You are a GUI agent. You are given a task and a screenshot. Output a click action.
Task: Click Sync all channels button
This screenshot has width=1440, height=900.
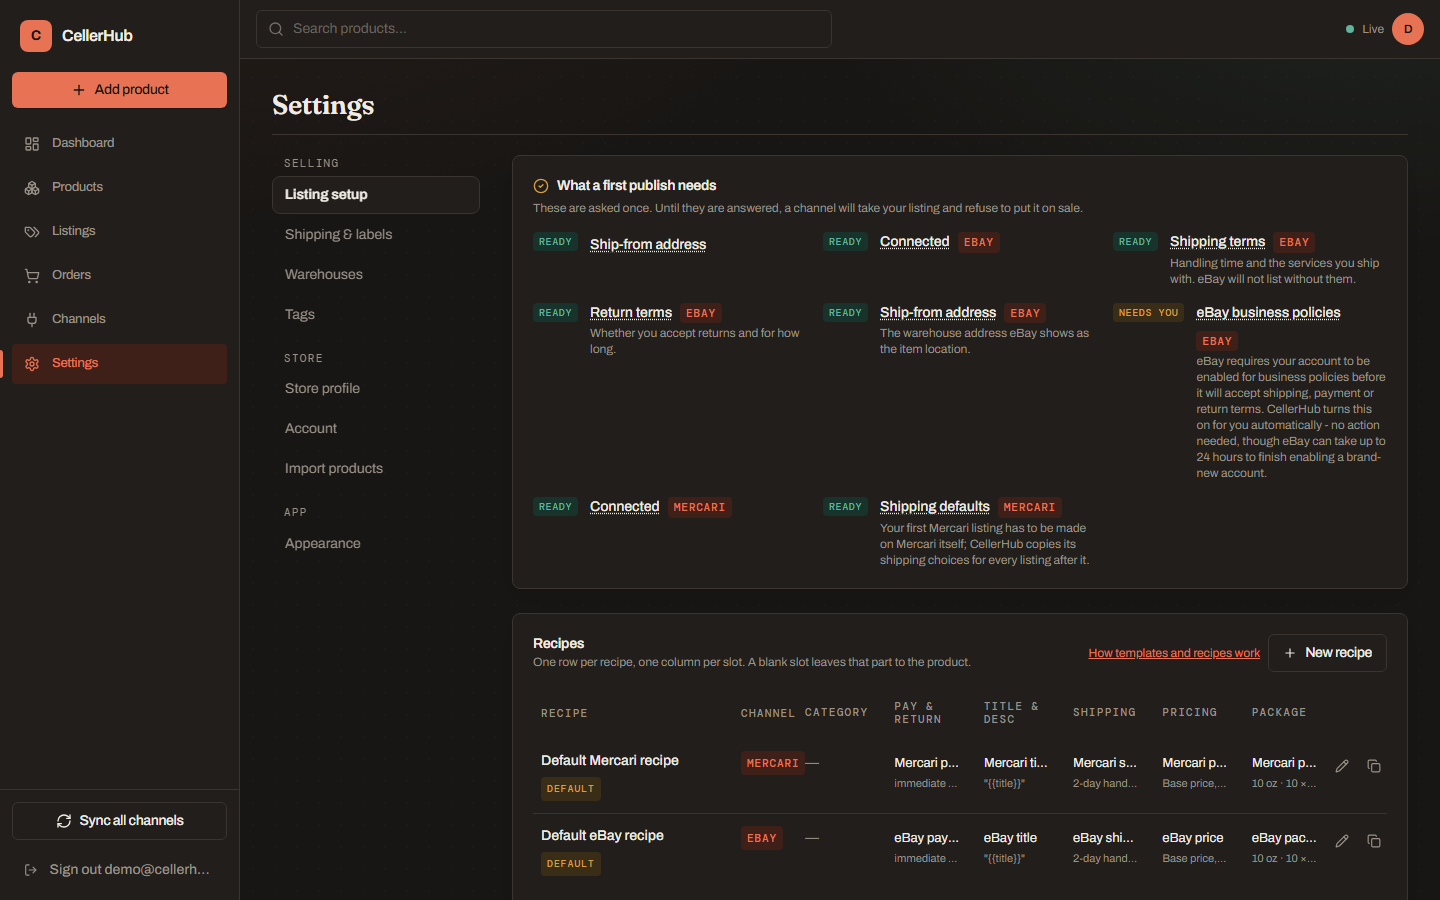pos(119,821)
